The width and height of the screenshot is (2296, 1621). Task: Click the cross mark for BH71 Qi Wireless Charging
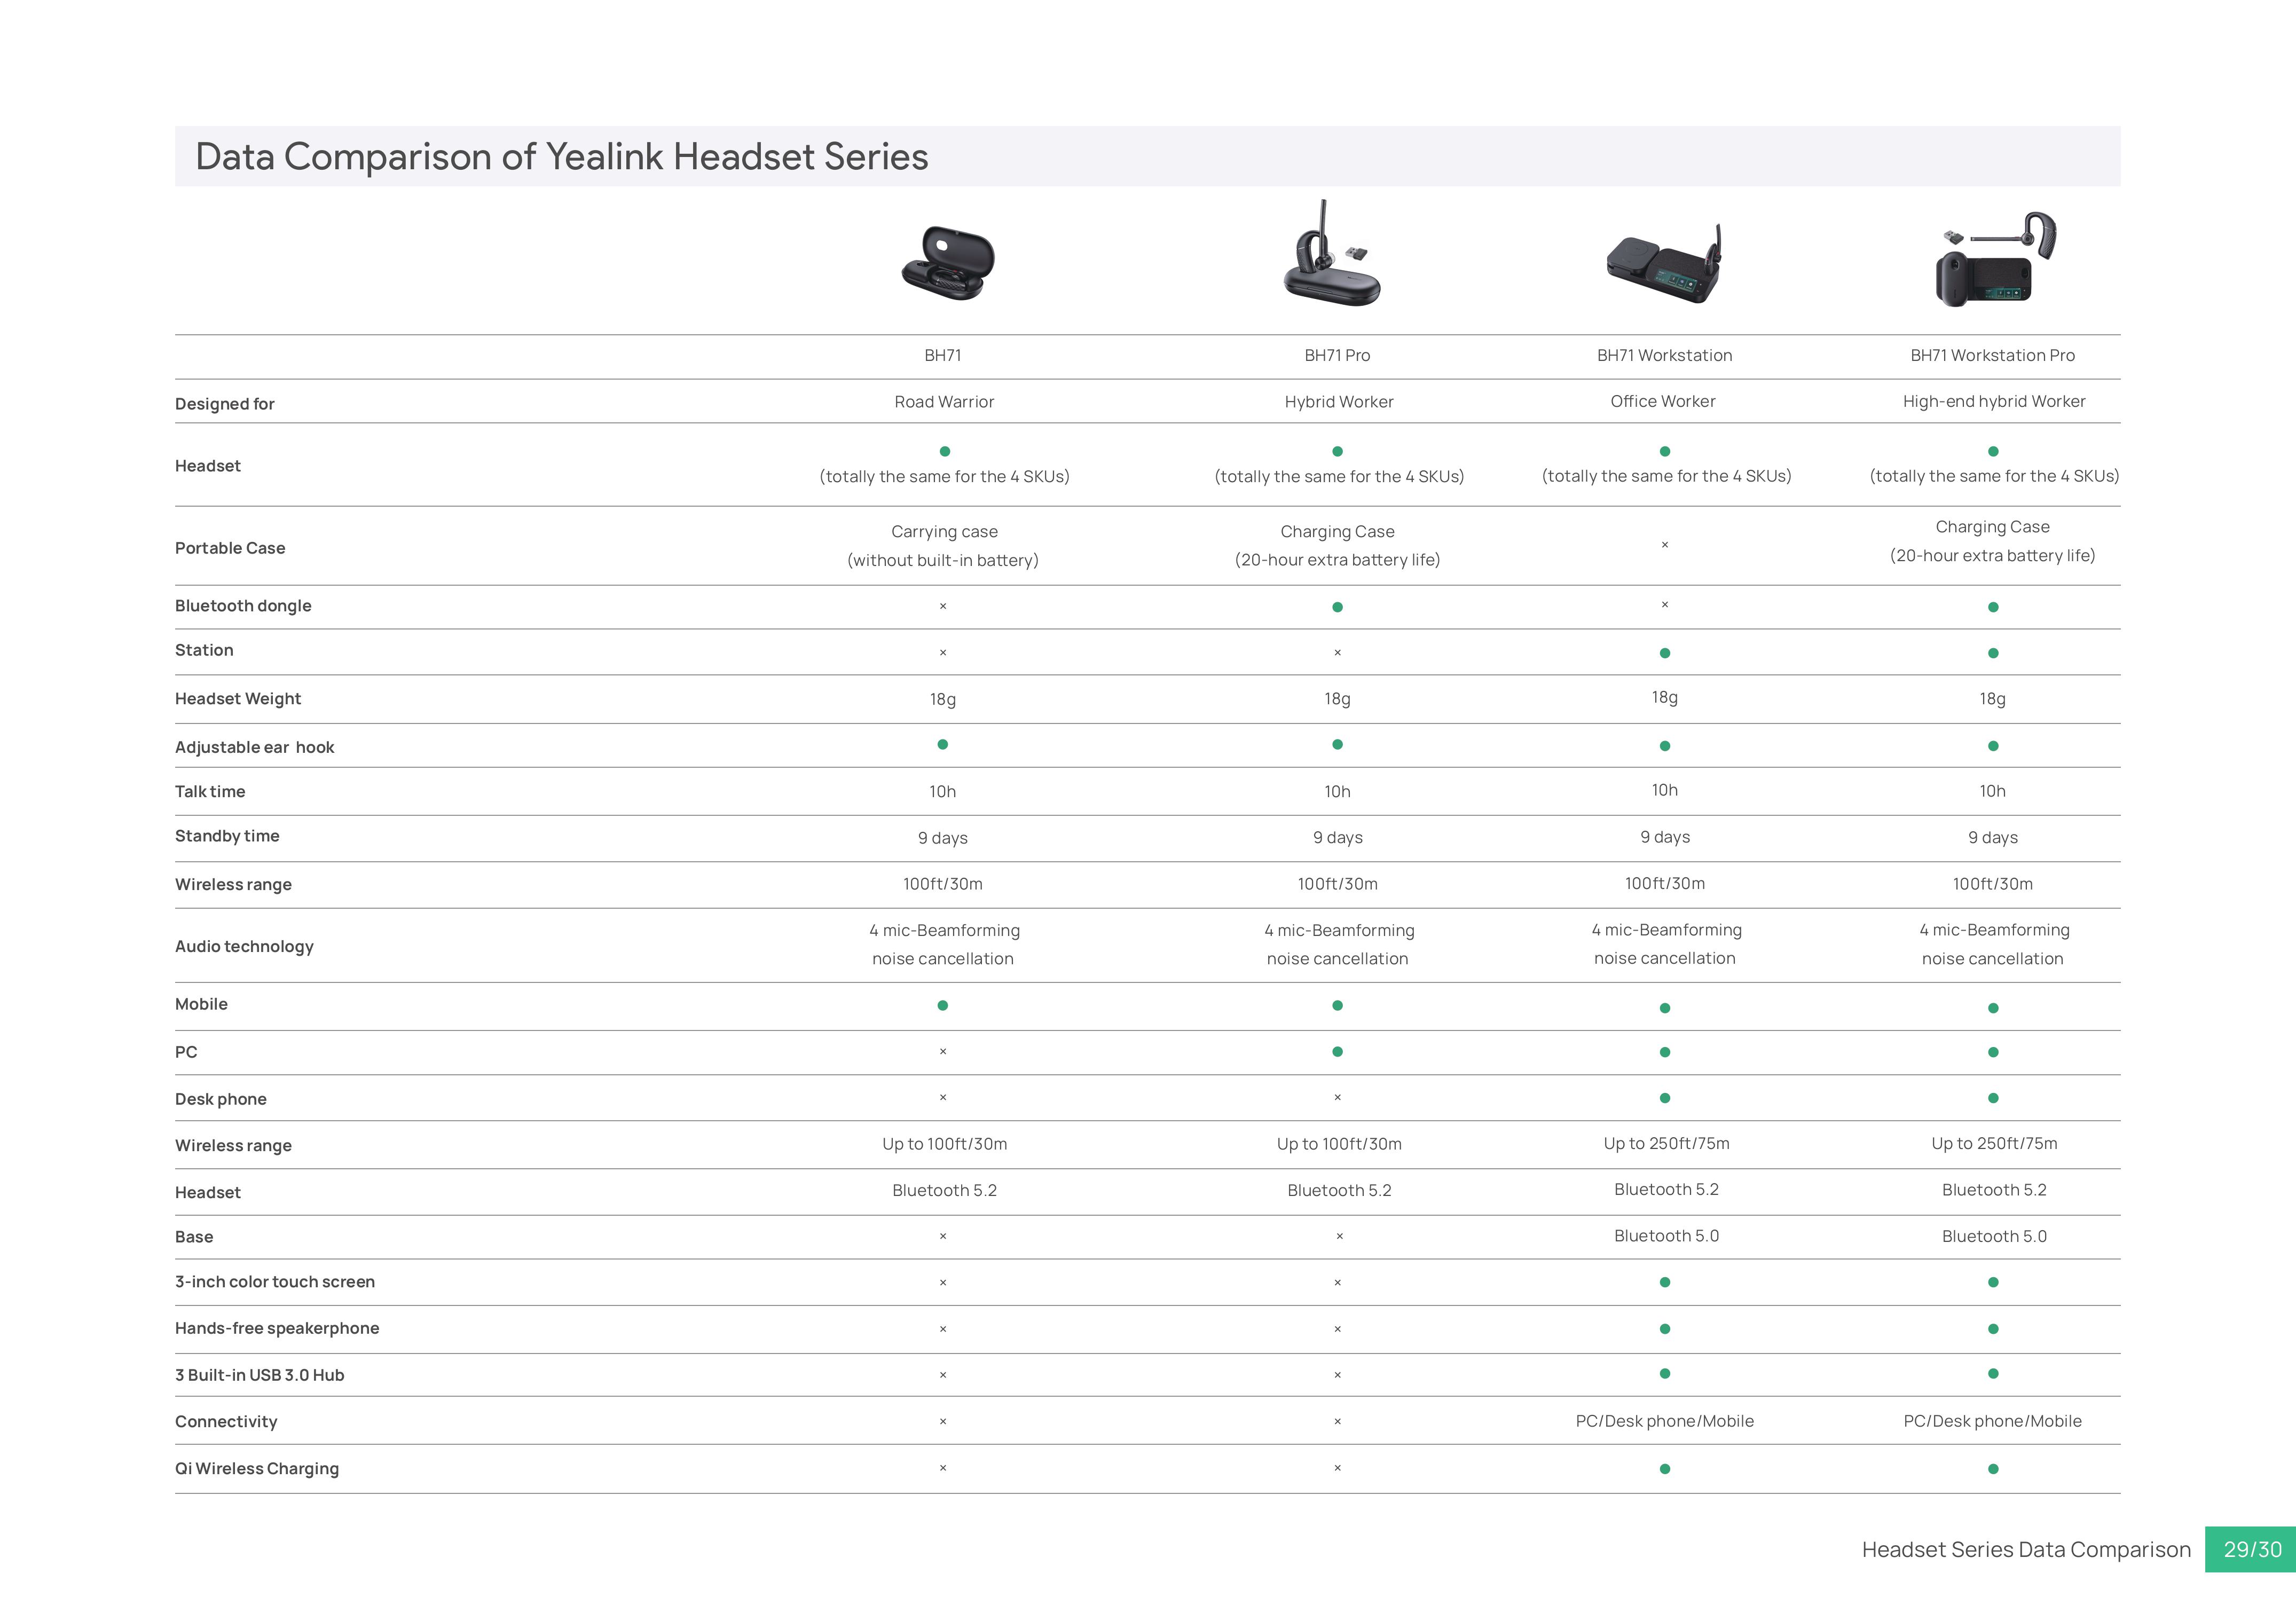[942, 1468]
